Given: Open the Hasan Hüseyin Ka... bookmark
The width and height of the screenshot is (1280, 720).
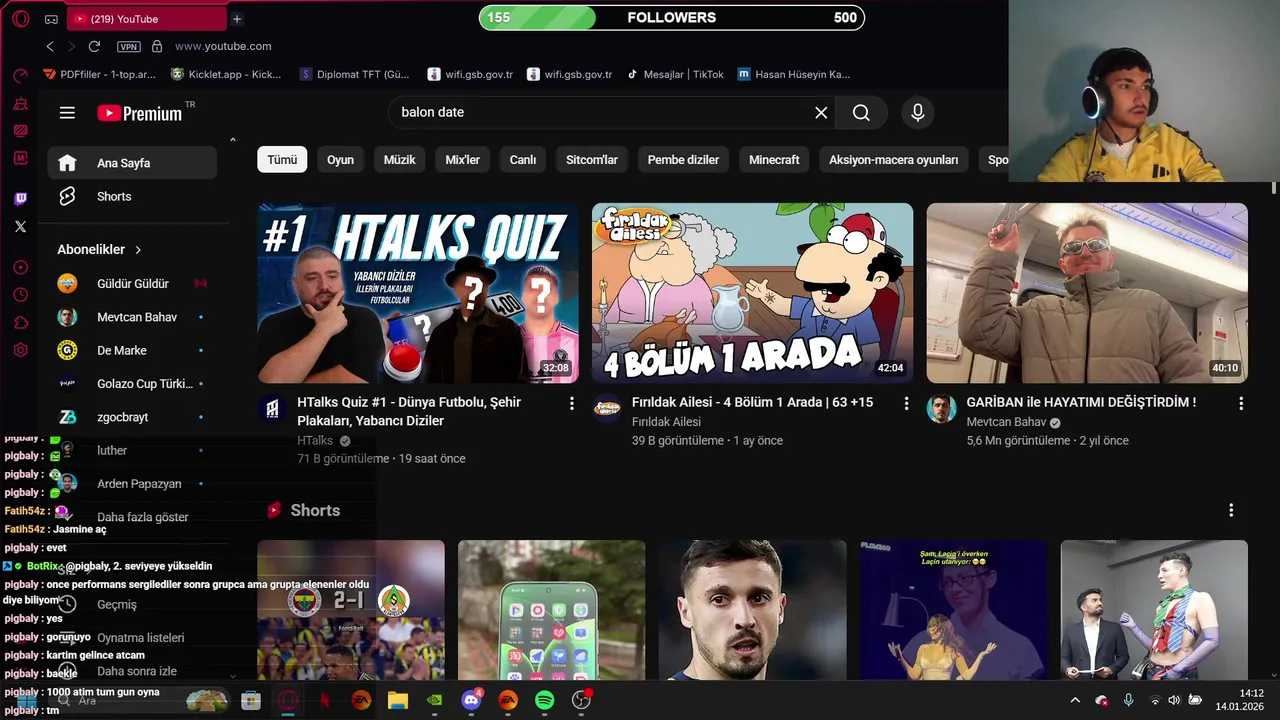Looking at the screenshot, I should point(794,74).
